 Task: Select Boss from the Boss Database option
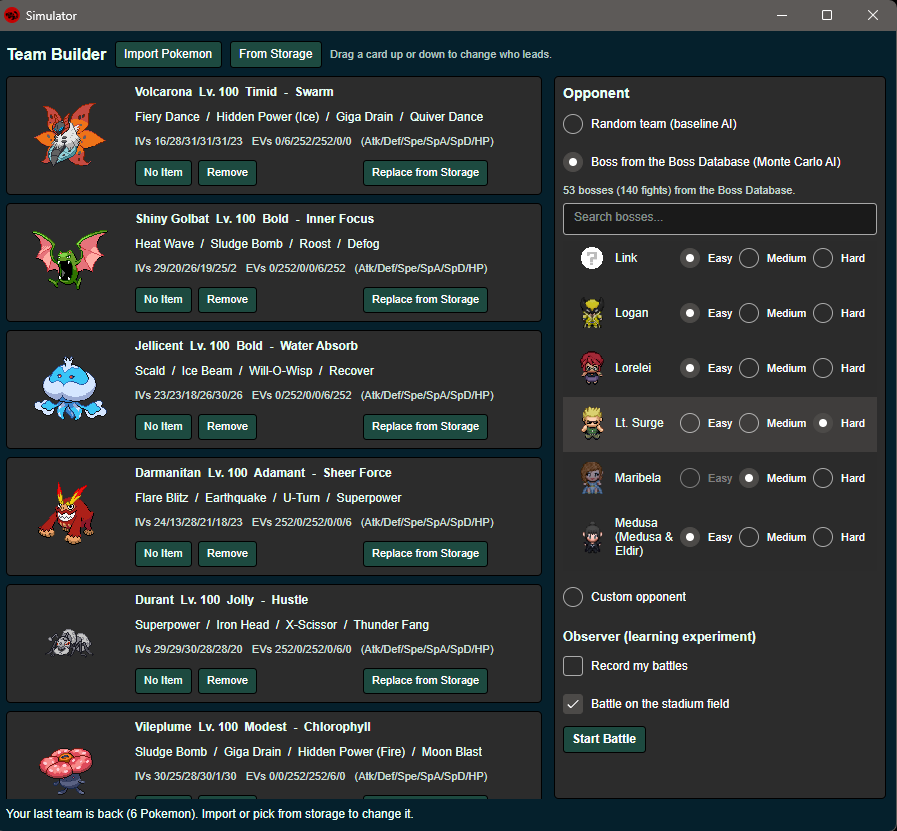[x=573, y=162]
